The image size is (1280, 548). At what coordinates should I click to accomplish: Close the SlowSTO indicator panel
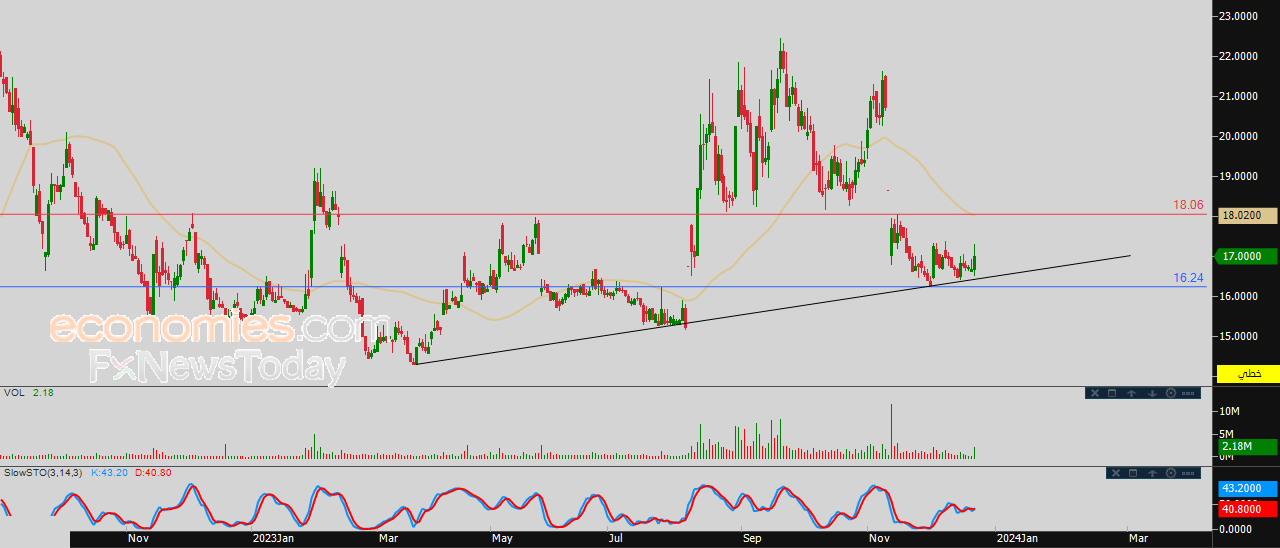[1114, 472]
